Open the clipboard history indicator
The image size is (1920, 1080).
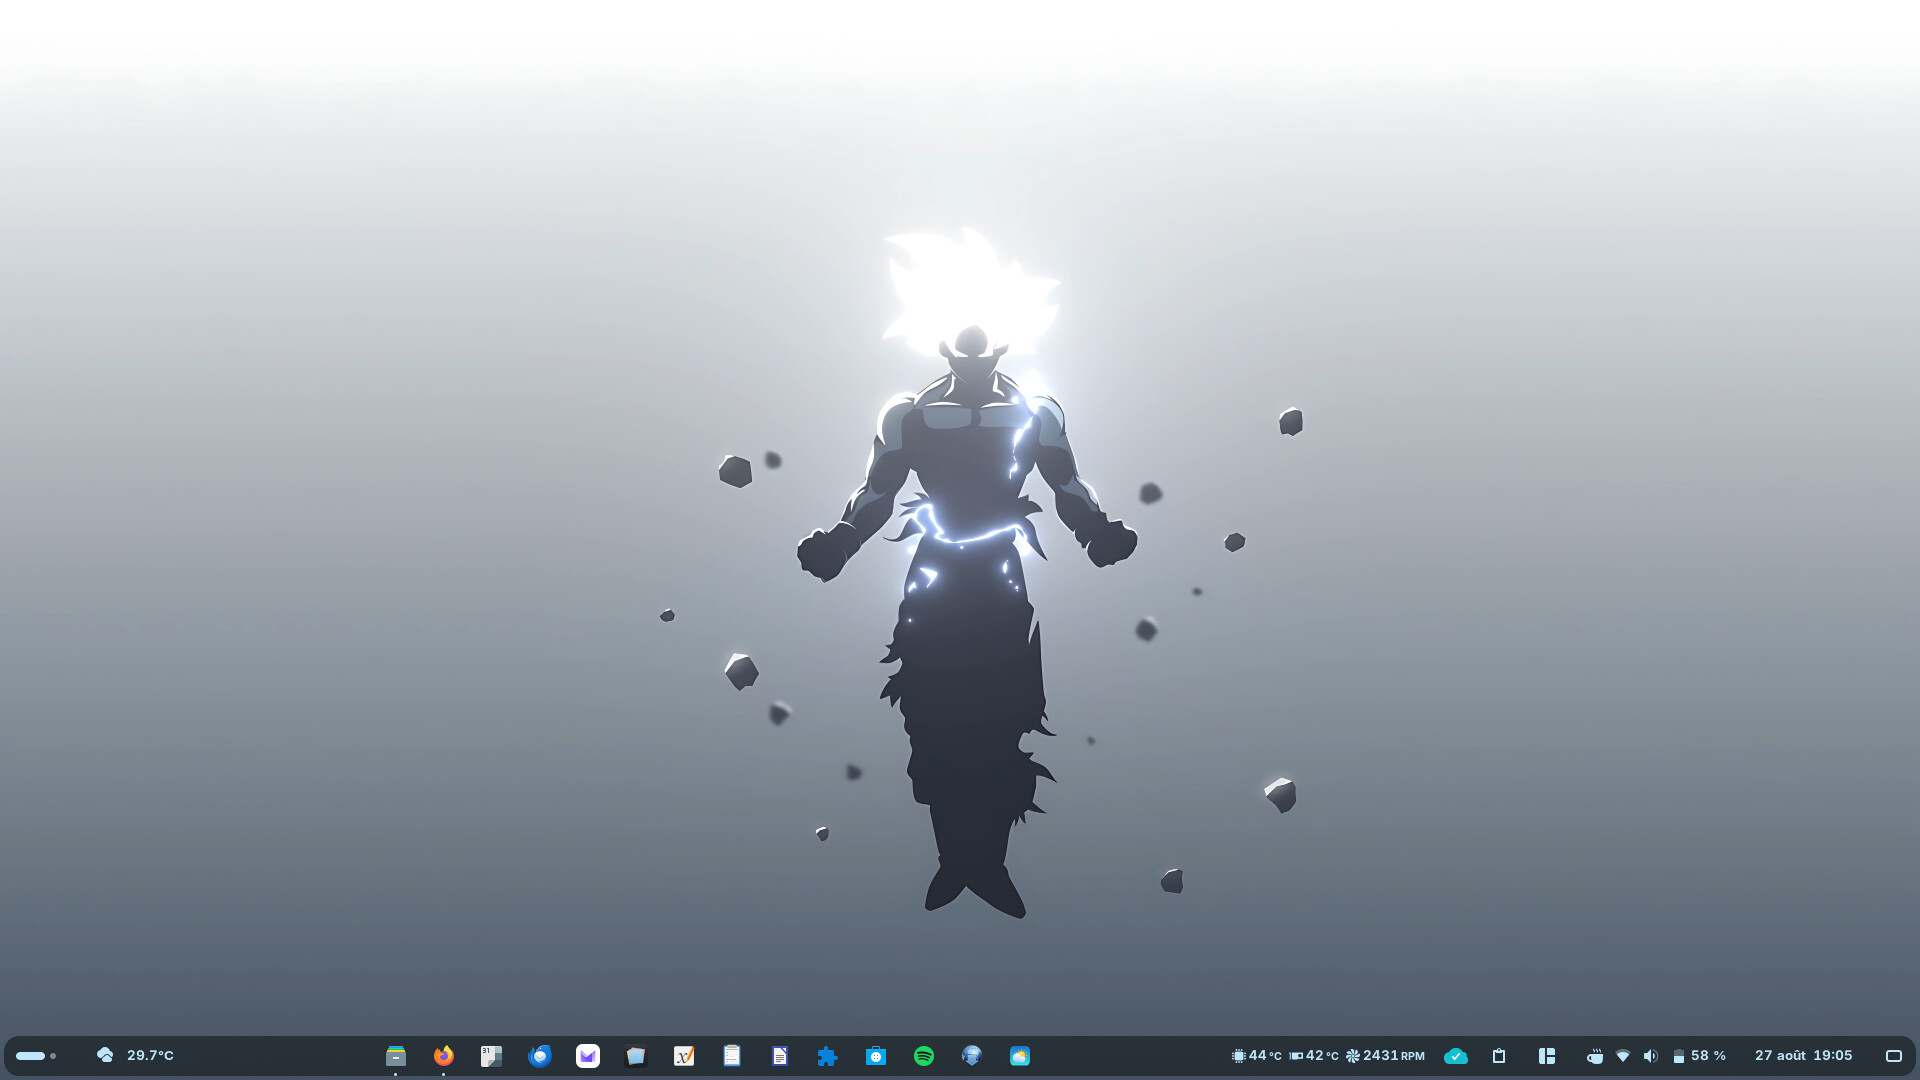(x=1499, y=1056)
